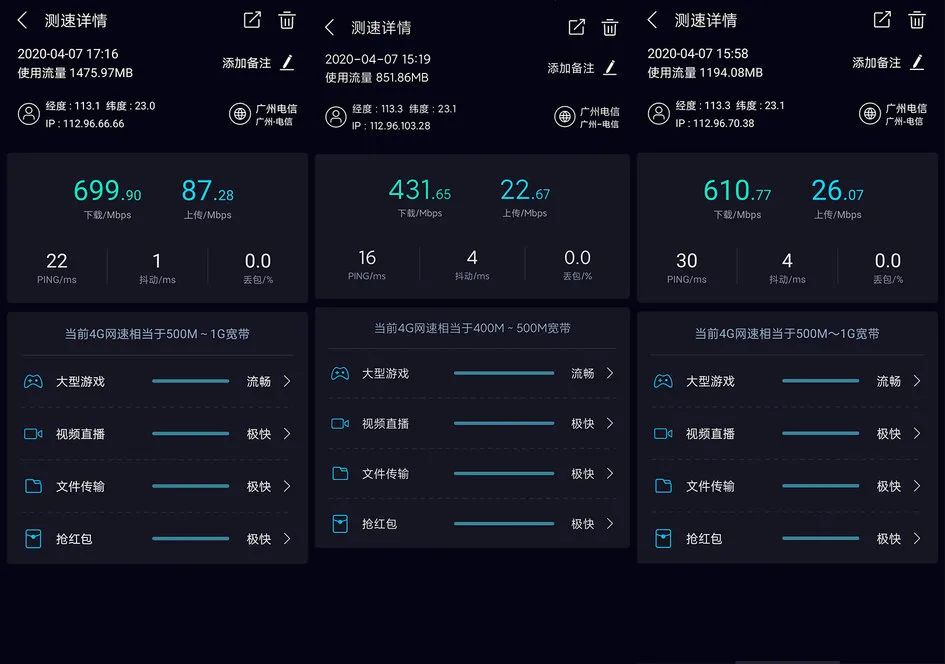Delete the 2020-04-07 15:19 test record
The height and width of the screenshot is (664, 945).
(x=610, y=27)
